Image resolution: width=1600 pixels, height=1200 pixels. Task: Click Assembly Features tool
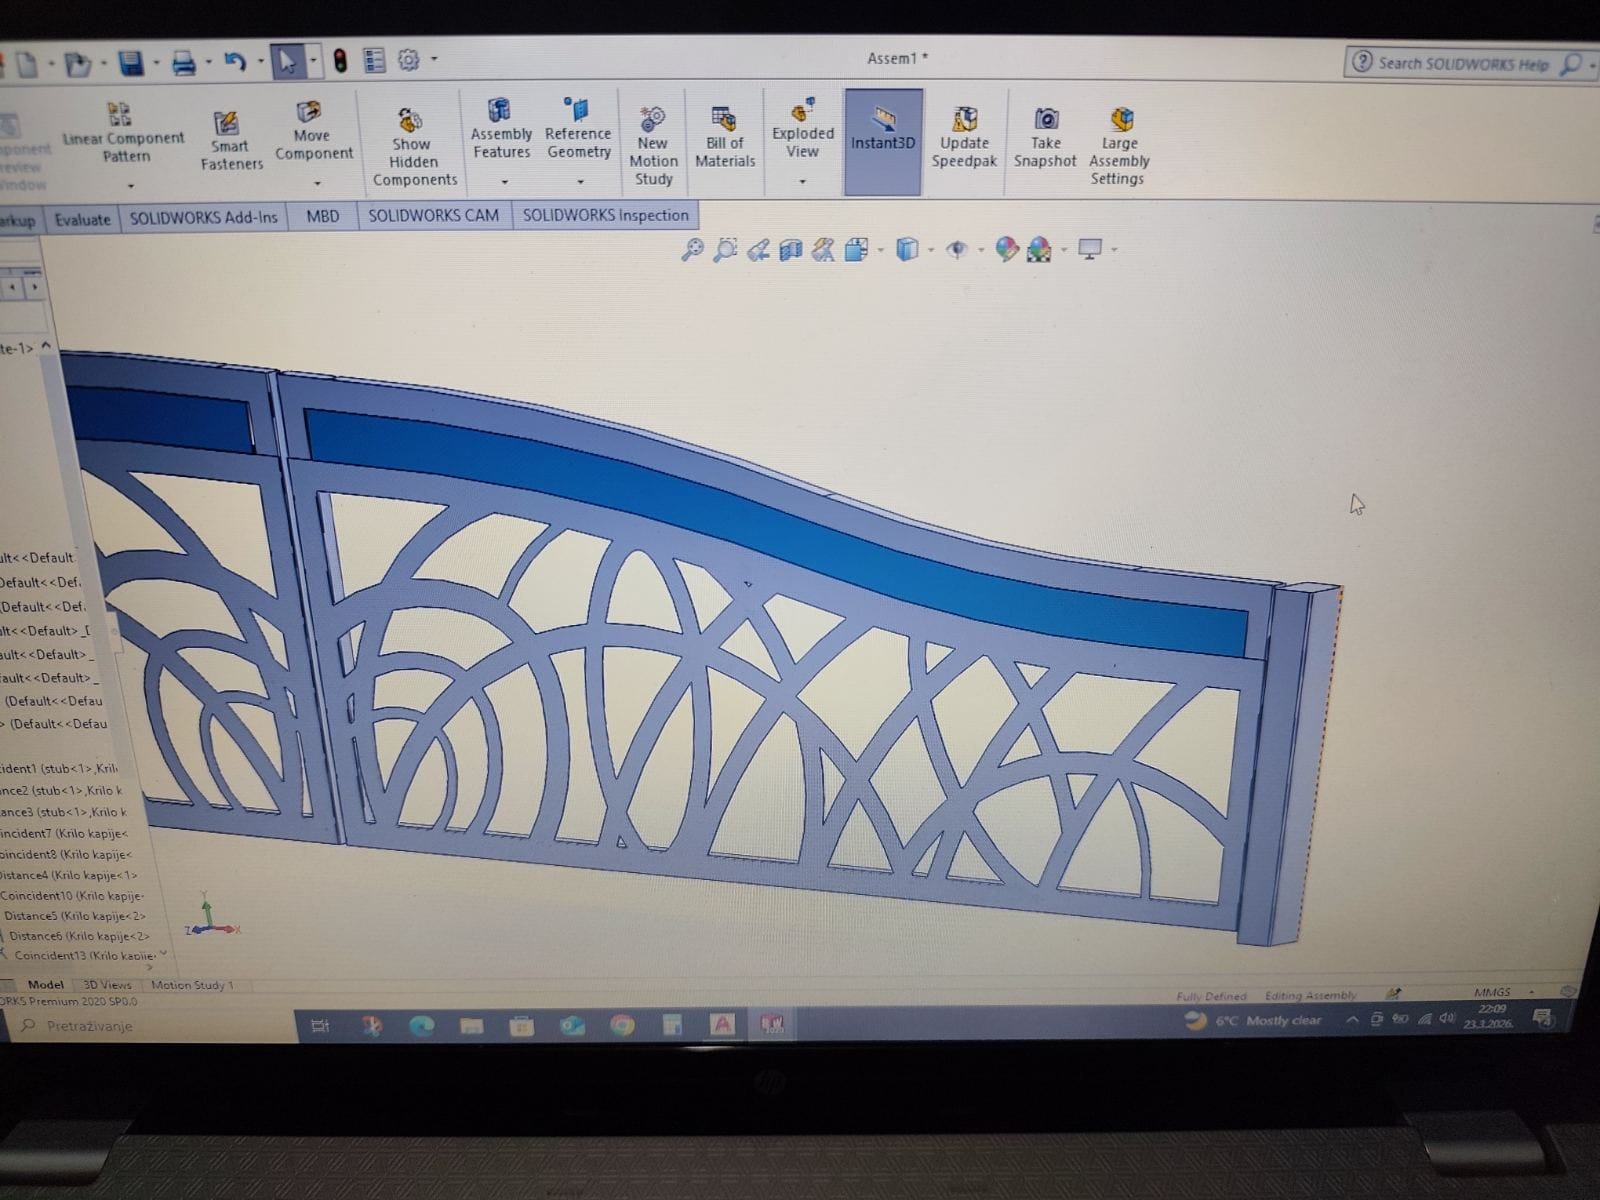pos(501,128)
